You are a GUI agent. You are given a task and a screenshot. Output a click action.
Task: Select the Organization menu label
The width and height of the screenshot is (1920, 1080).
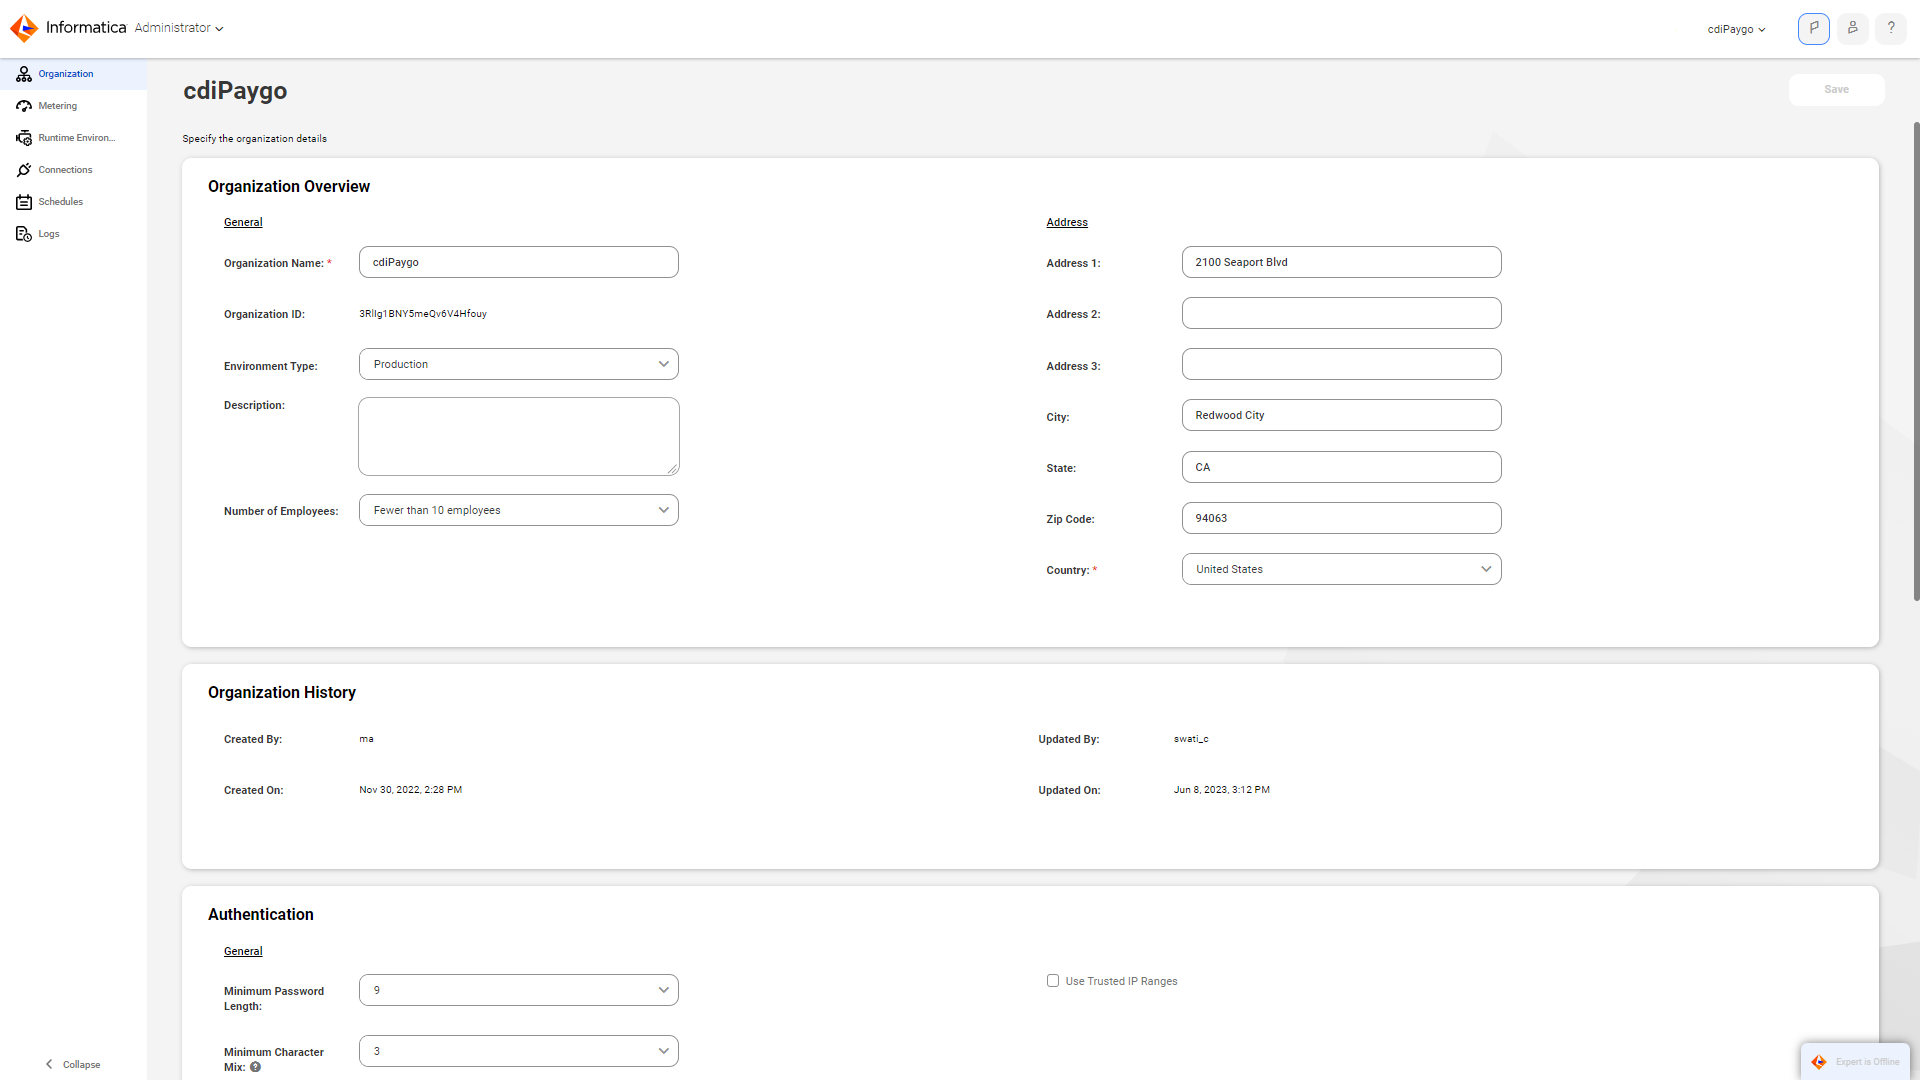point(66,74)
